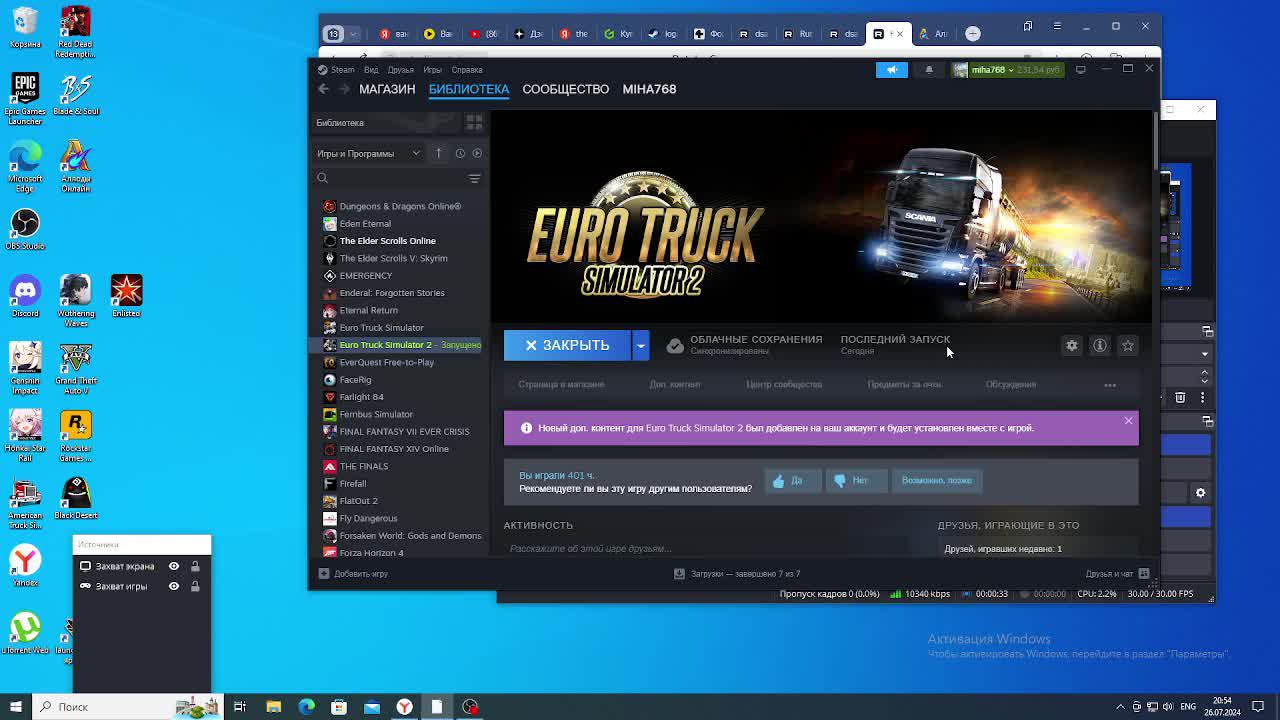Click Возможно, позже button
1280x720 pixels.
coord(936,481)
